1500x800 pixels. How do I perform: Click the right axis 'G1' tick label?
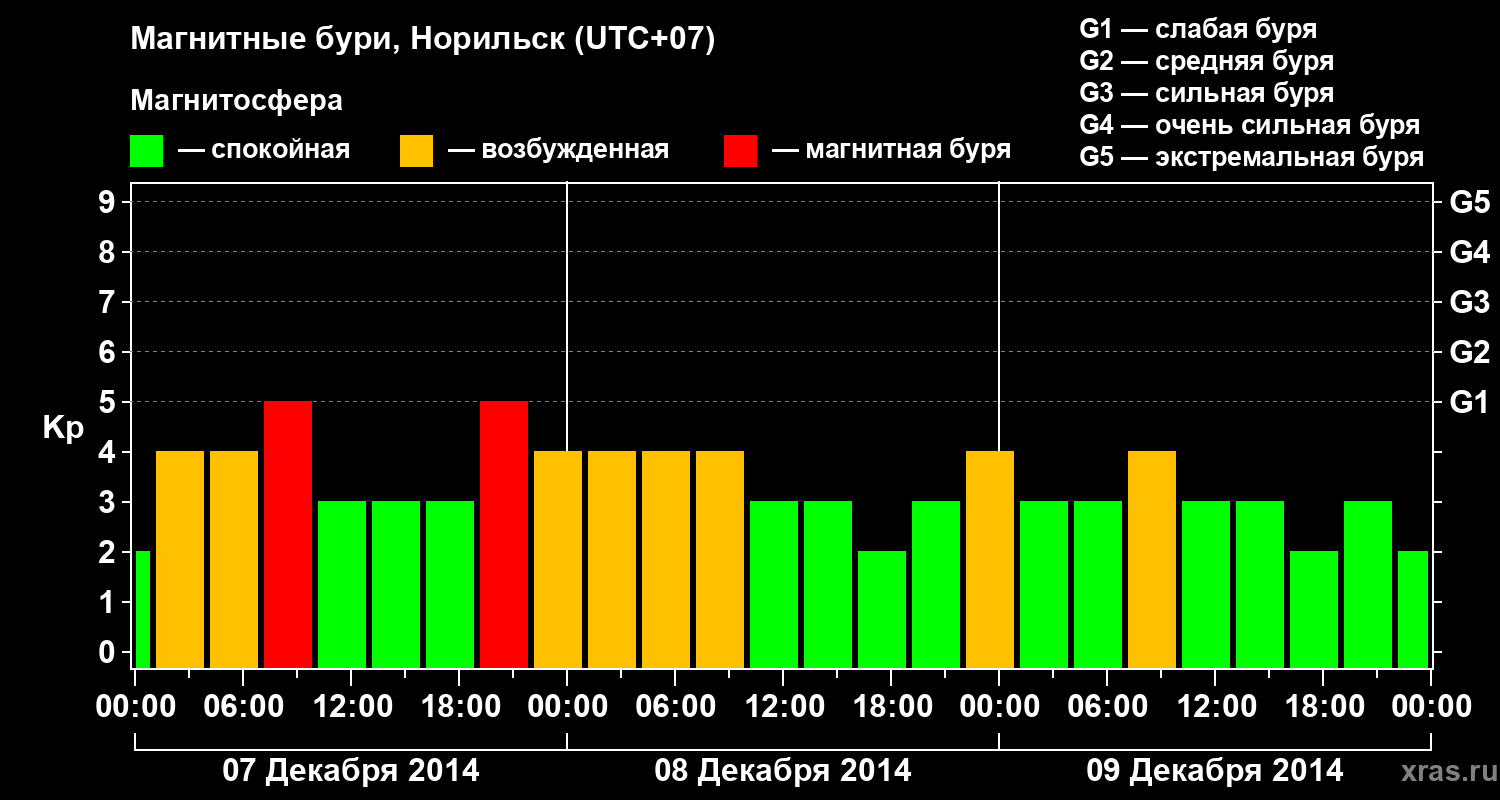[1469, 402]
